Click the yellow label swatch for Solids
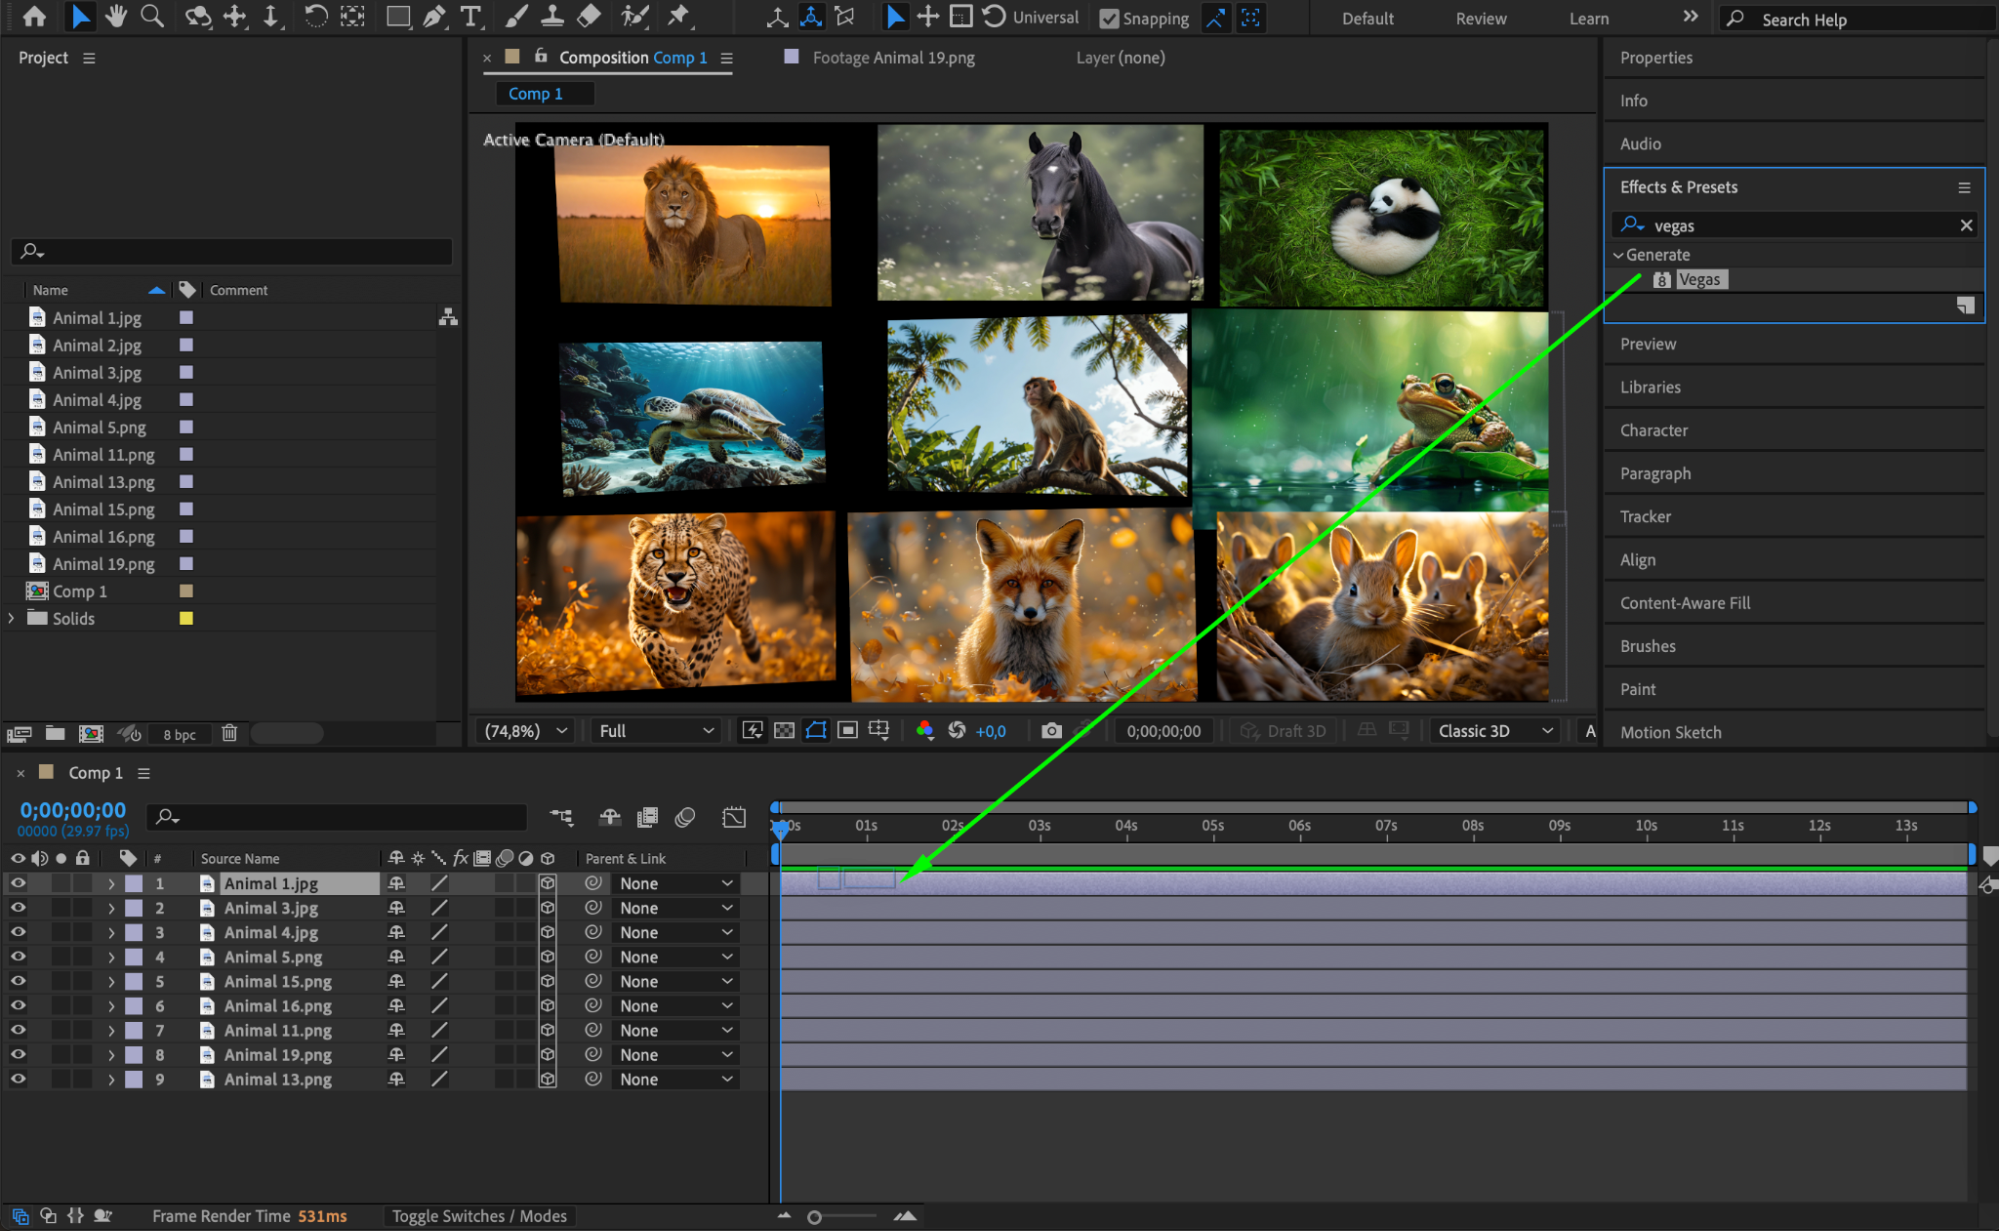This screenshot has height=1231, width=1999. coord(186,619)
